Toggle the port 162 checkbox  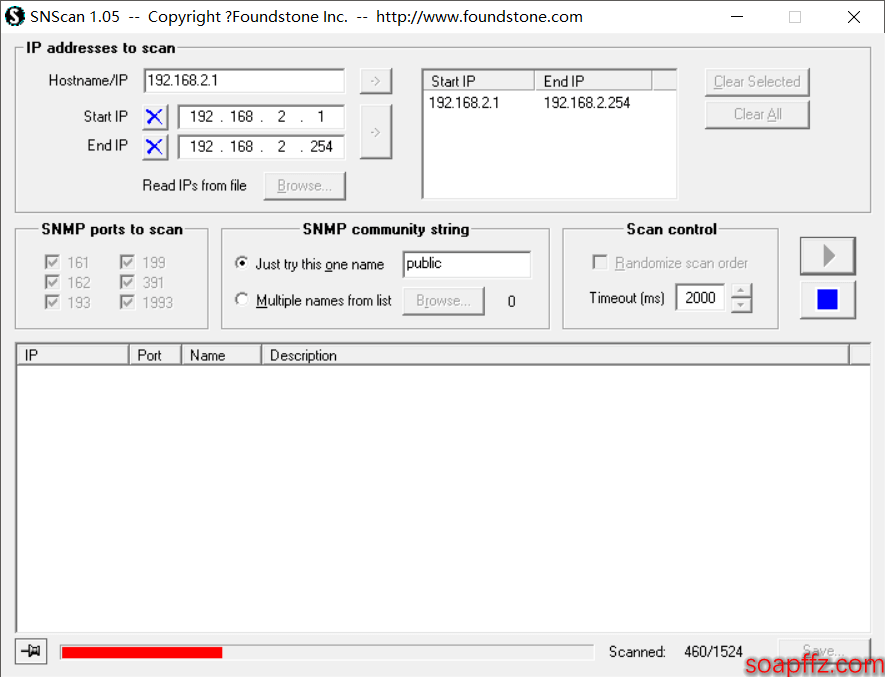click(x=52, y=282)
